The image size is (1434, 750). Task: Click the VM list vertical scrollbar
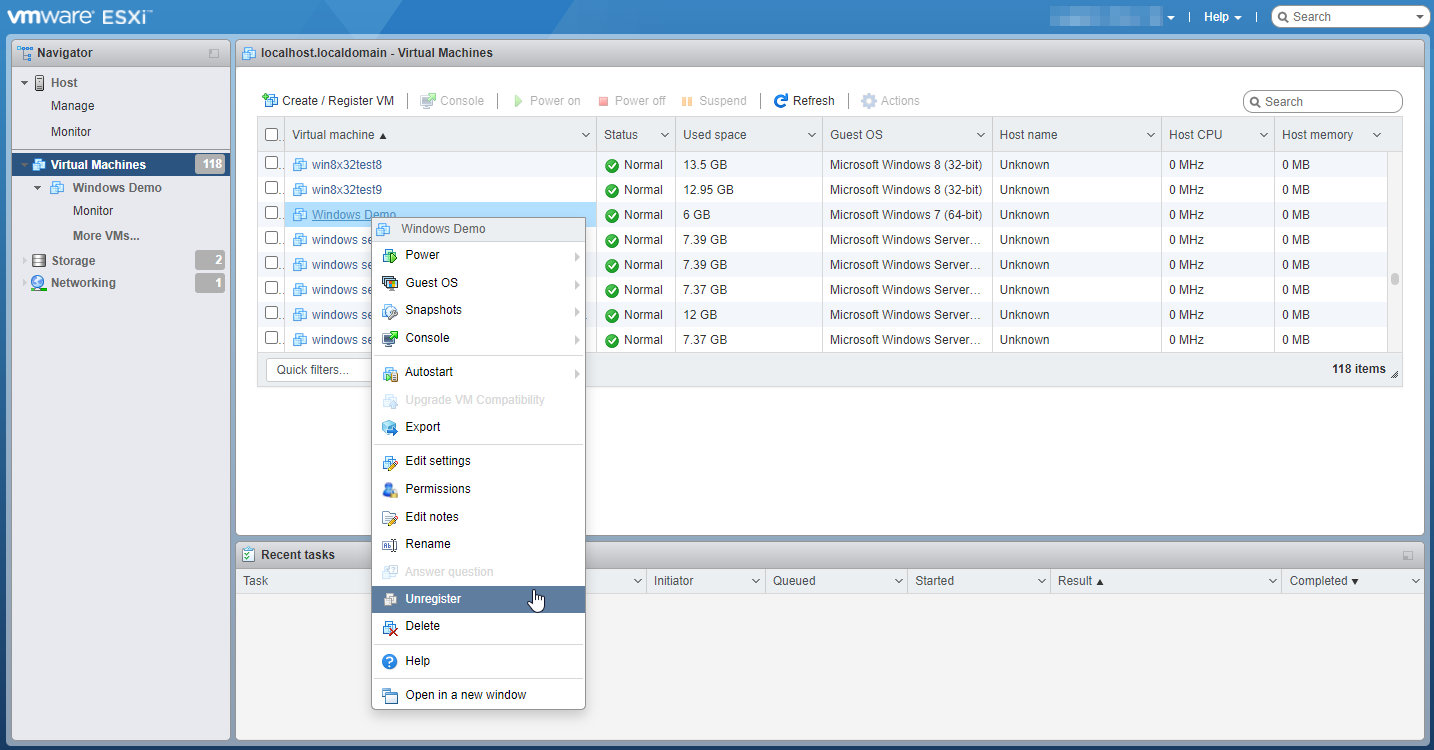(x=1394, y=279)
